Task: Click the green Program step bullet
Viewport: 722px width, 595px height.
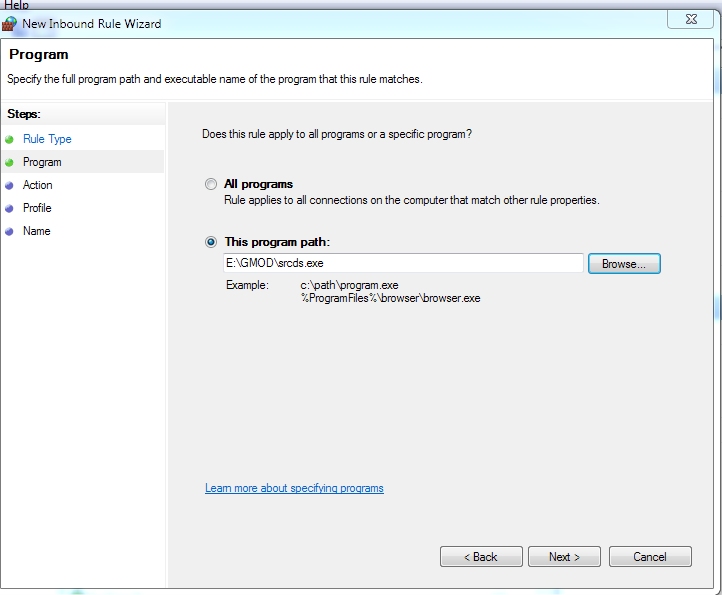Action: 10,162
